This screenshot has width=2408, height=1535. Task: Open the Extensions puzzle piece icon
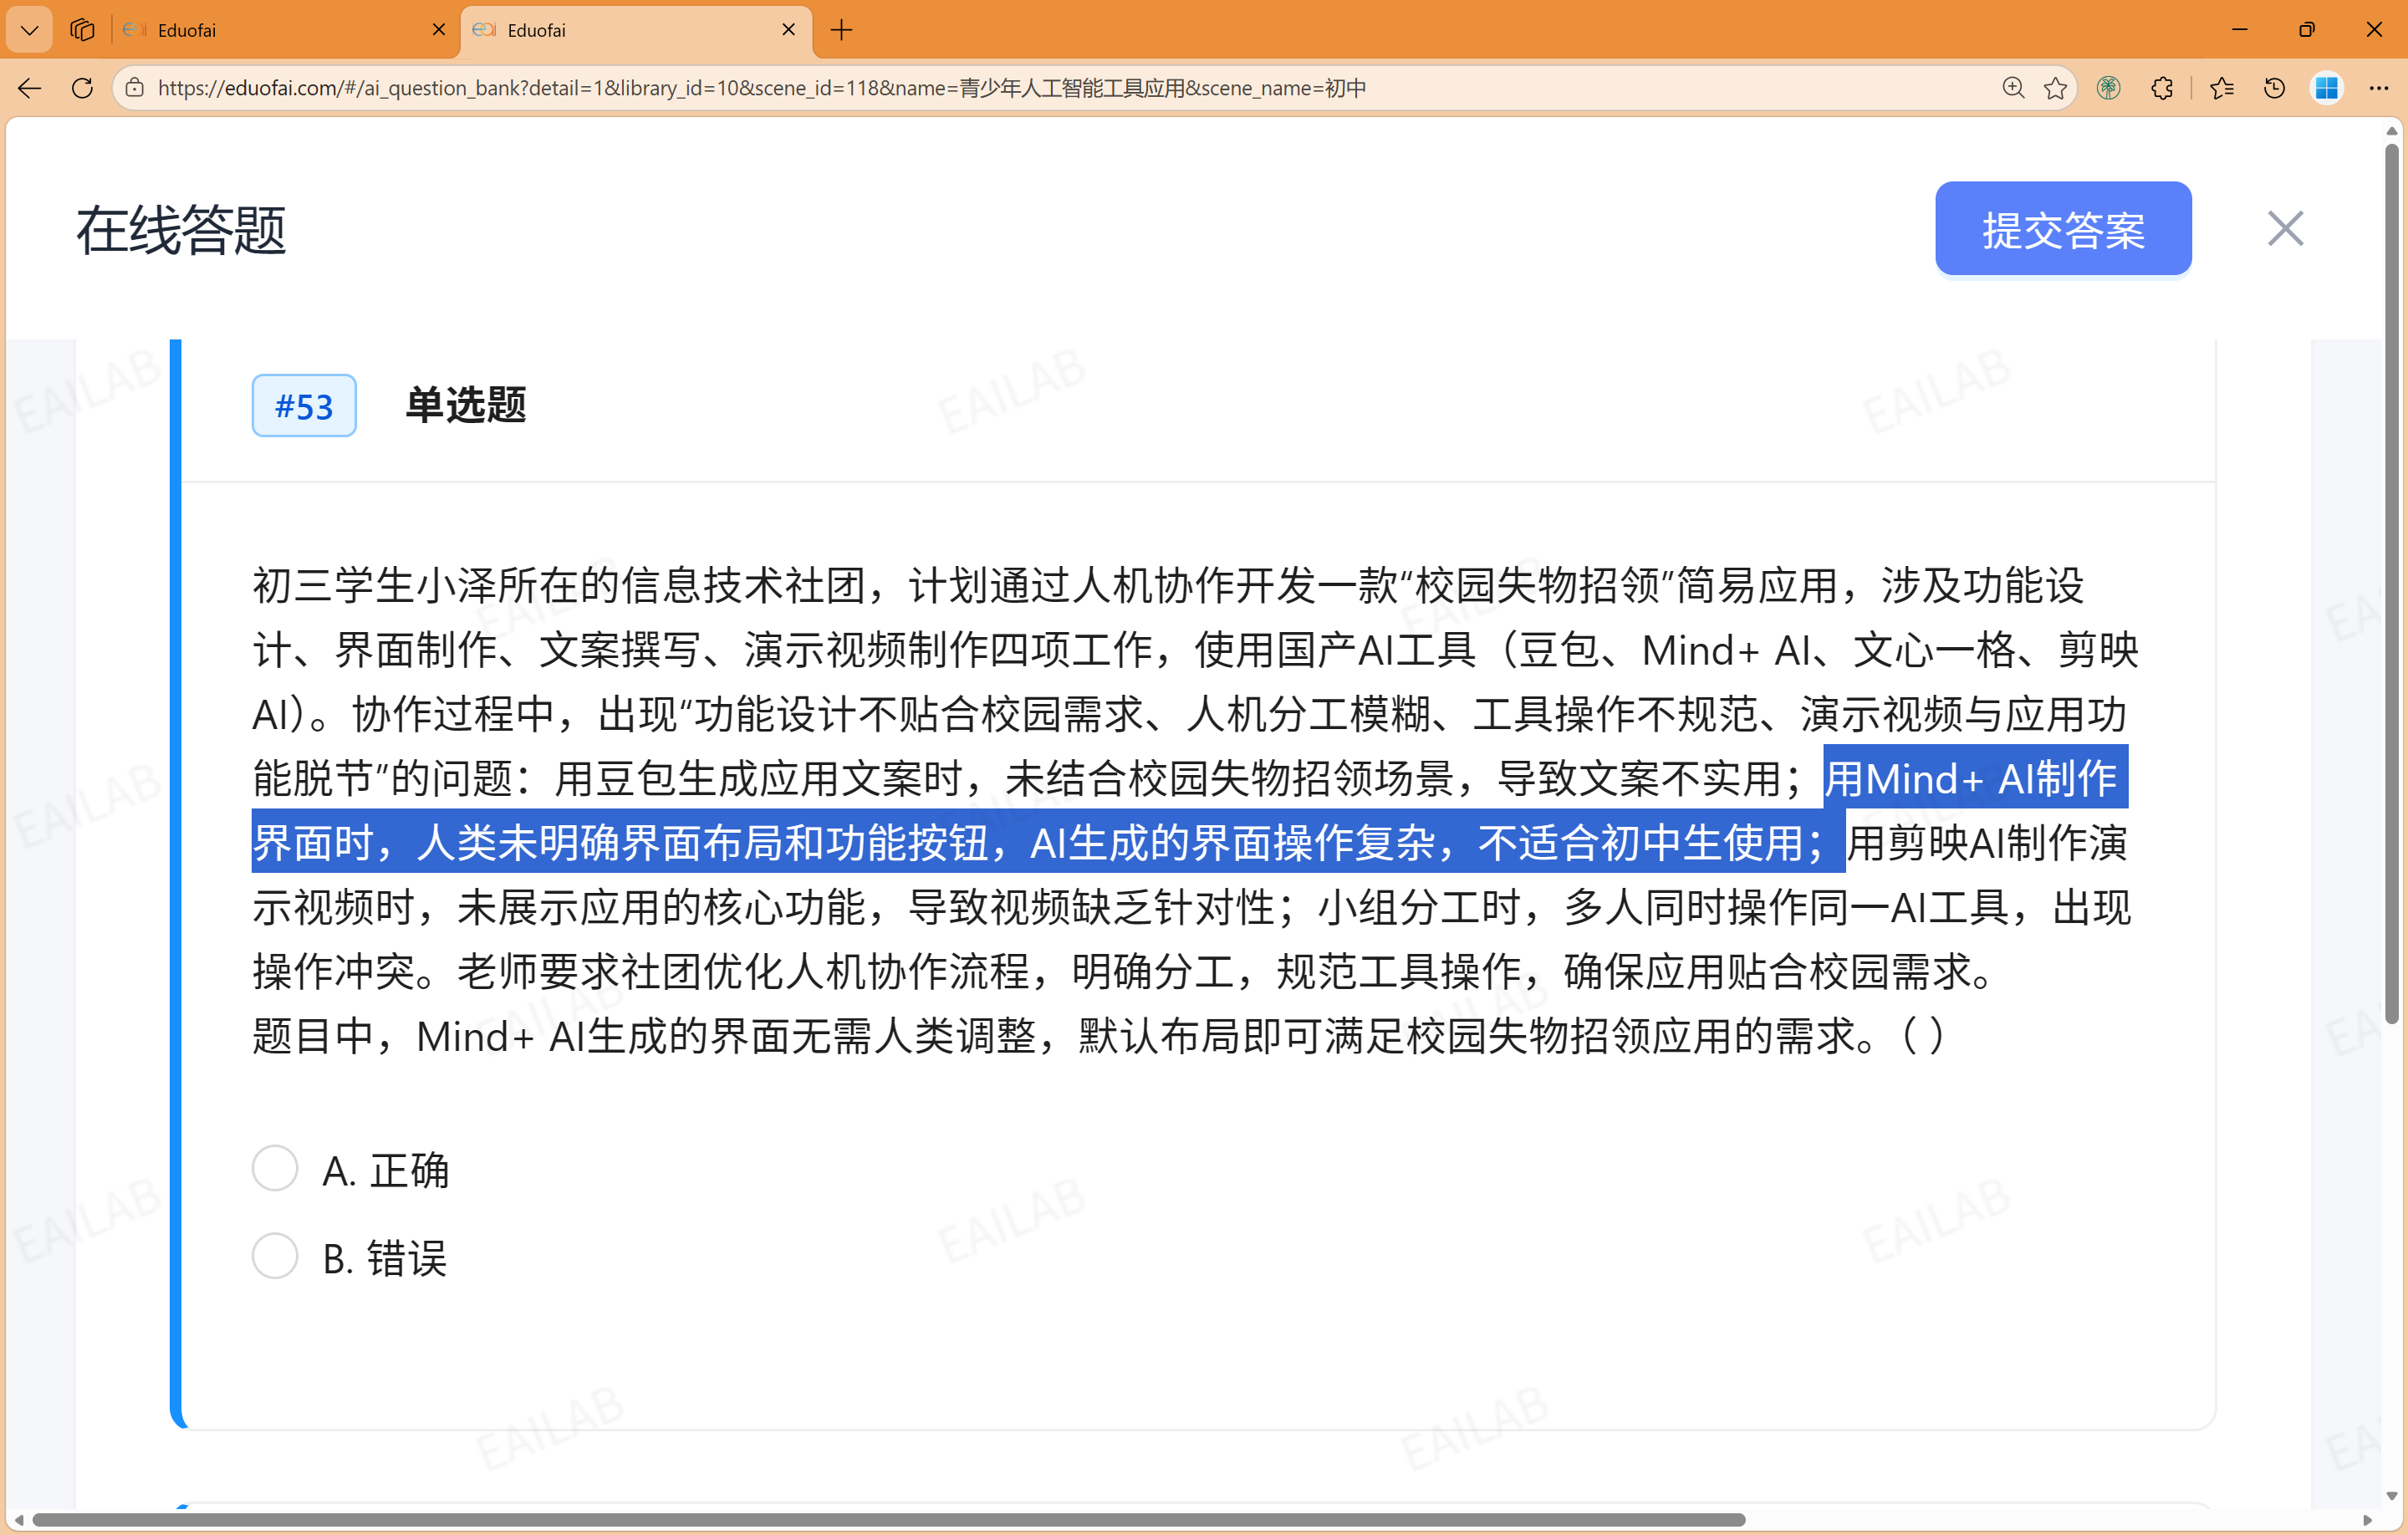coord(2162,88)
